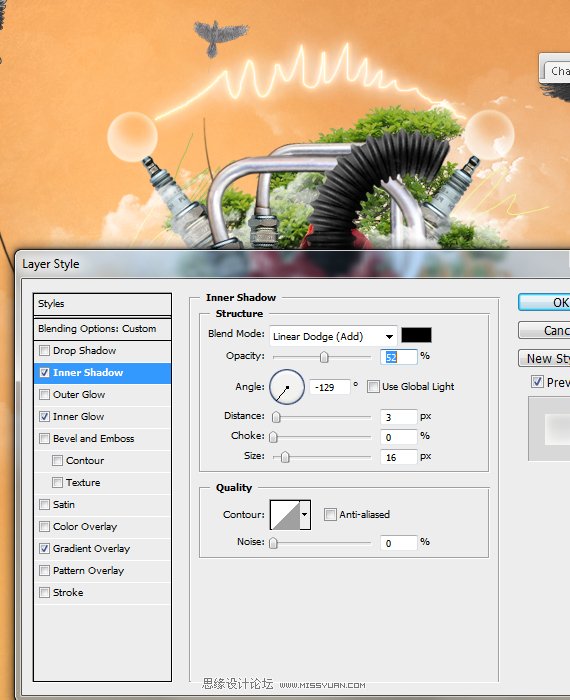Click the Distance value field
This screenshot has height=700, width=570.
pyautogui.click(x=399, y=417)
